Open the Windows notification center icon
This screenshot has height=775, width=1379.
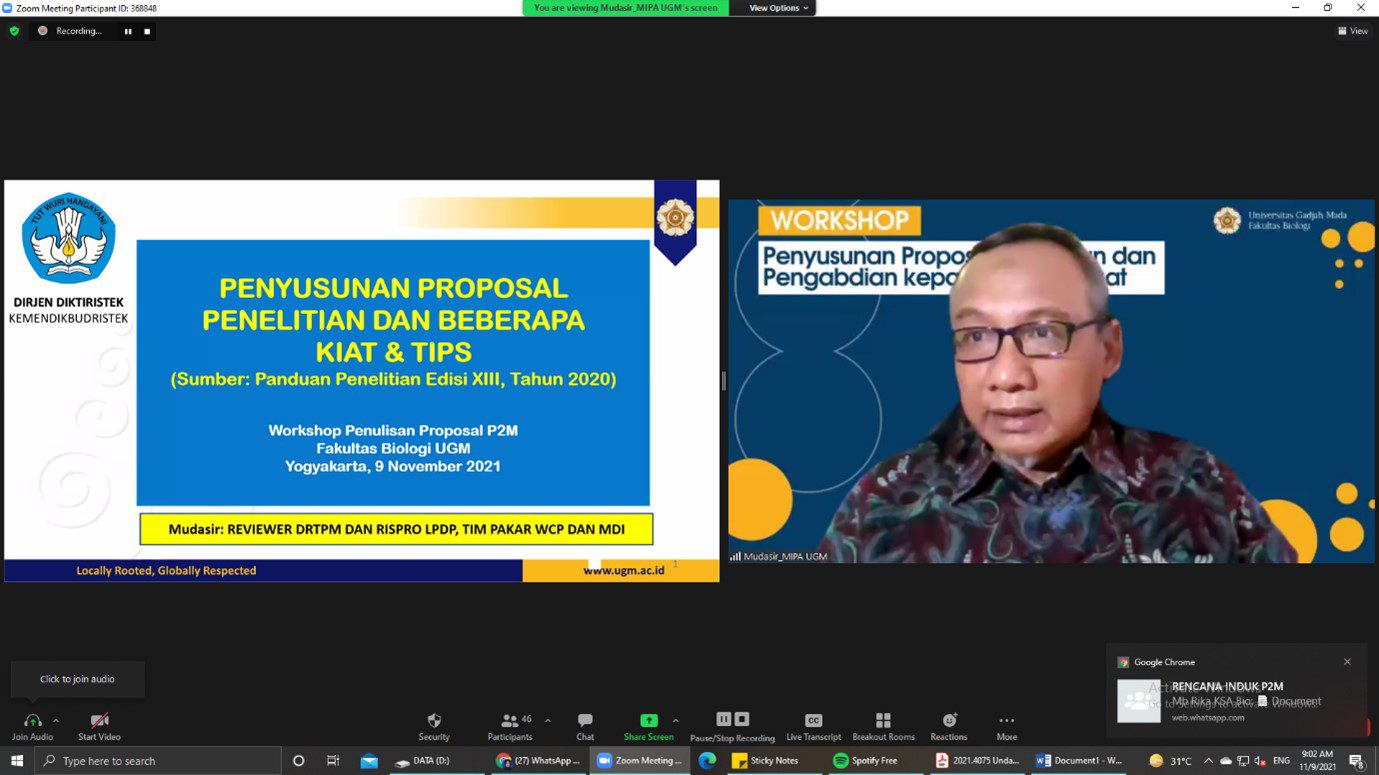point(1357,761)
